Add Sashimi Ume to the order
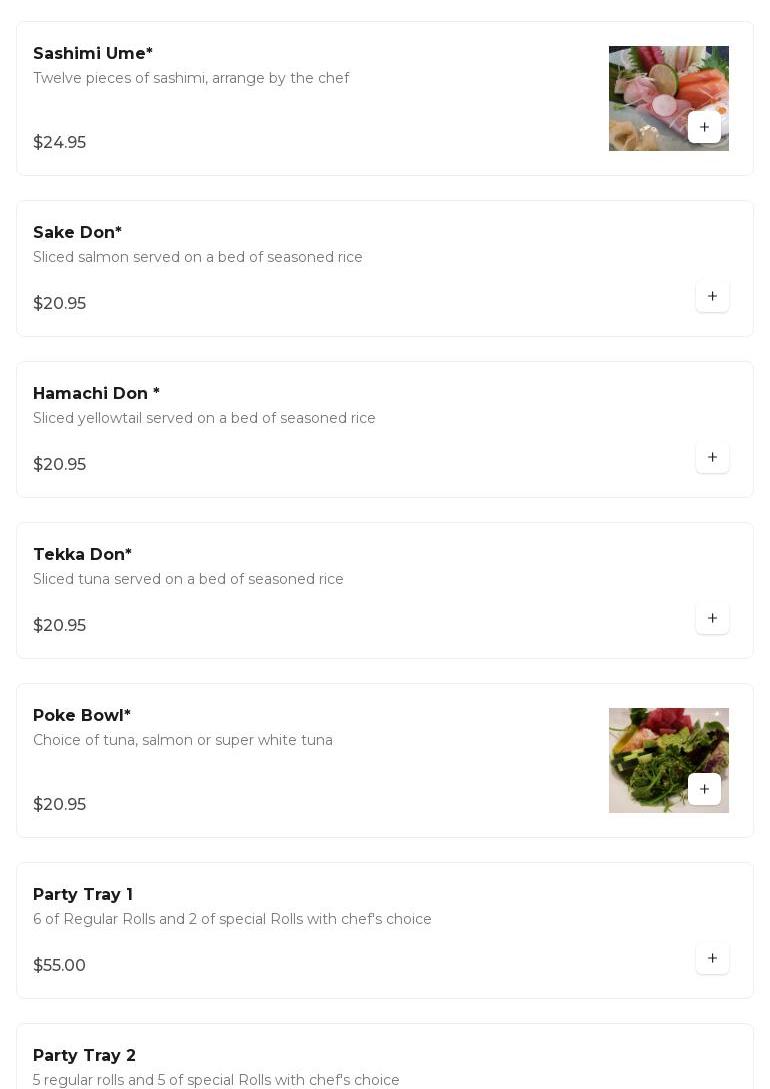This screenshot has width=770, height=1089. (x=704, y=127)
